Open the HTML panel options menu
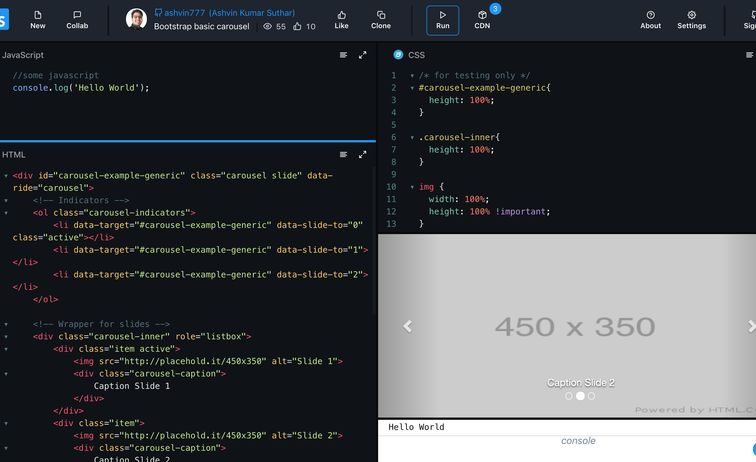The image size is (756, 462). [343, 155]
